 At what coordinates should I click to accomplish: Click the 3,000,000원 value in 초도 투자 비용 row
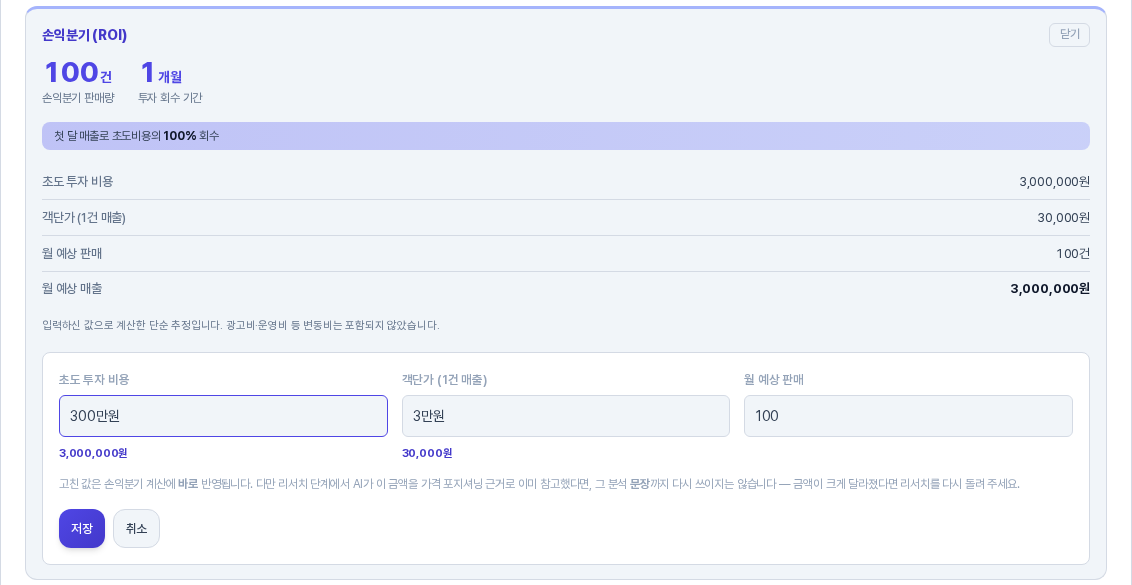[1054, 182]
